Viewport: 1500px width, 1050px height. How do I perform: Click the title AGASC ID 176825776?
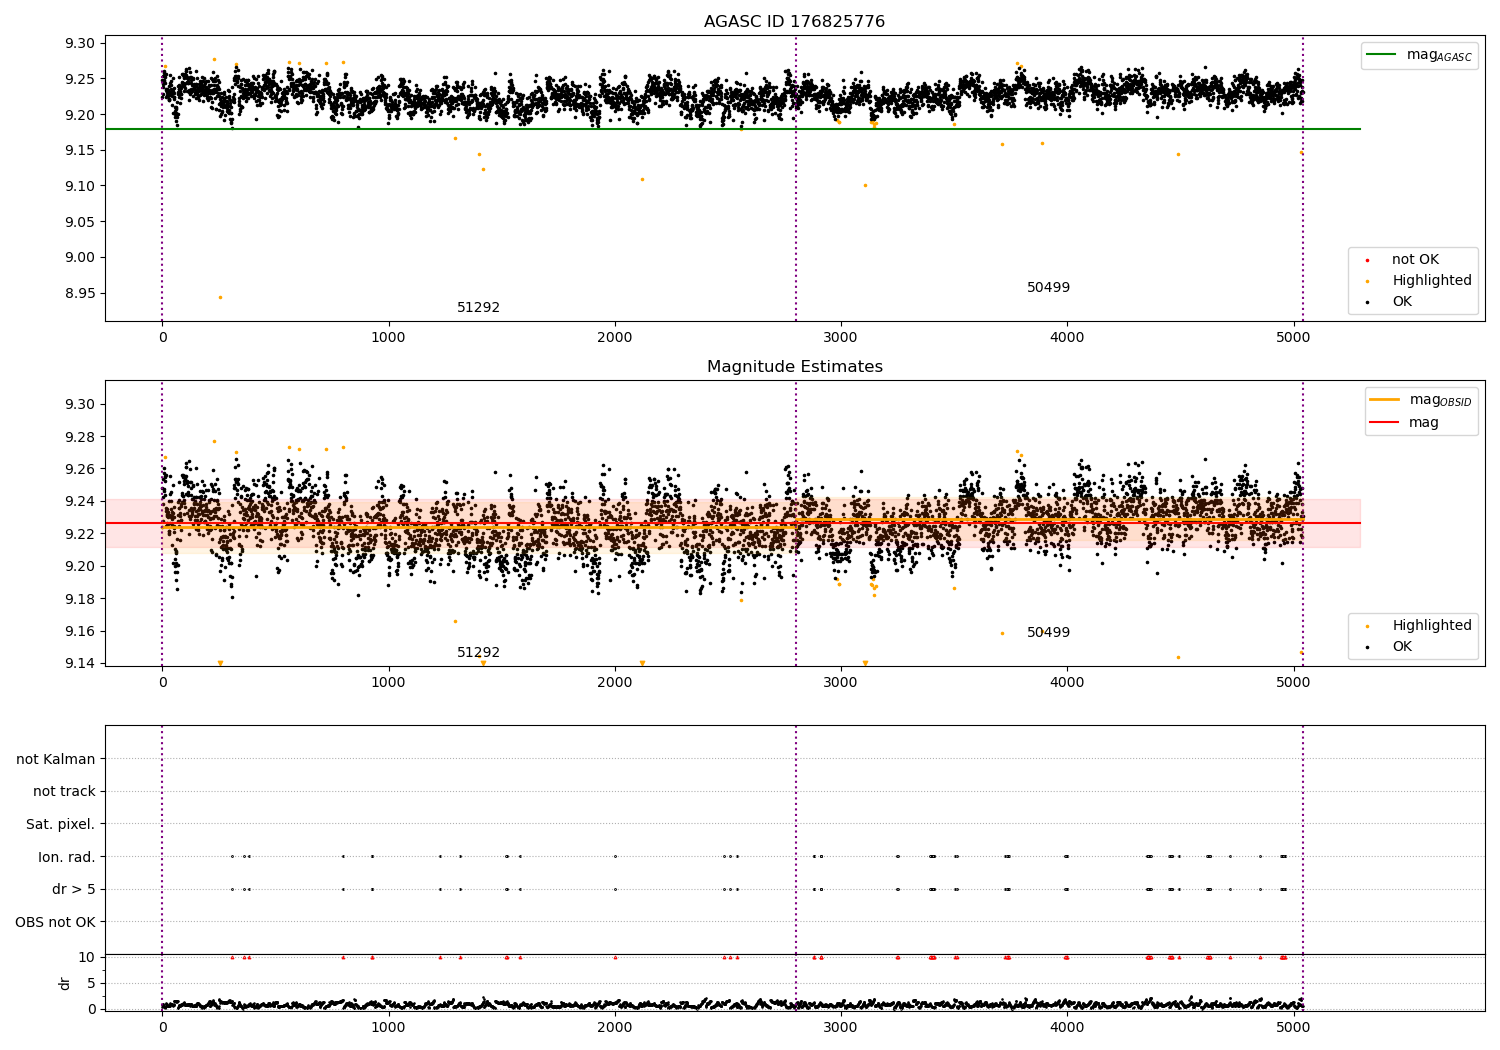794,21
